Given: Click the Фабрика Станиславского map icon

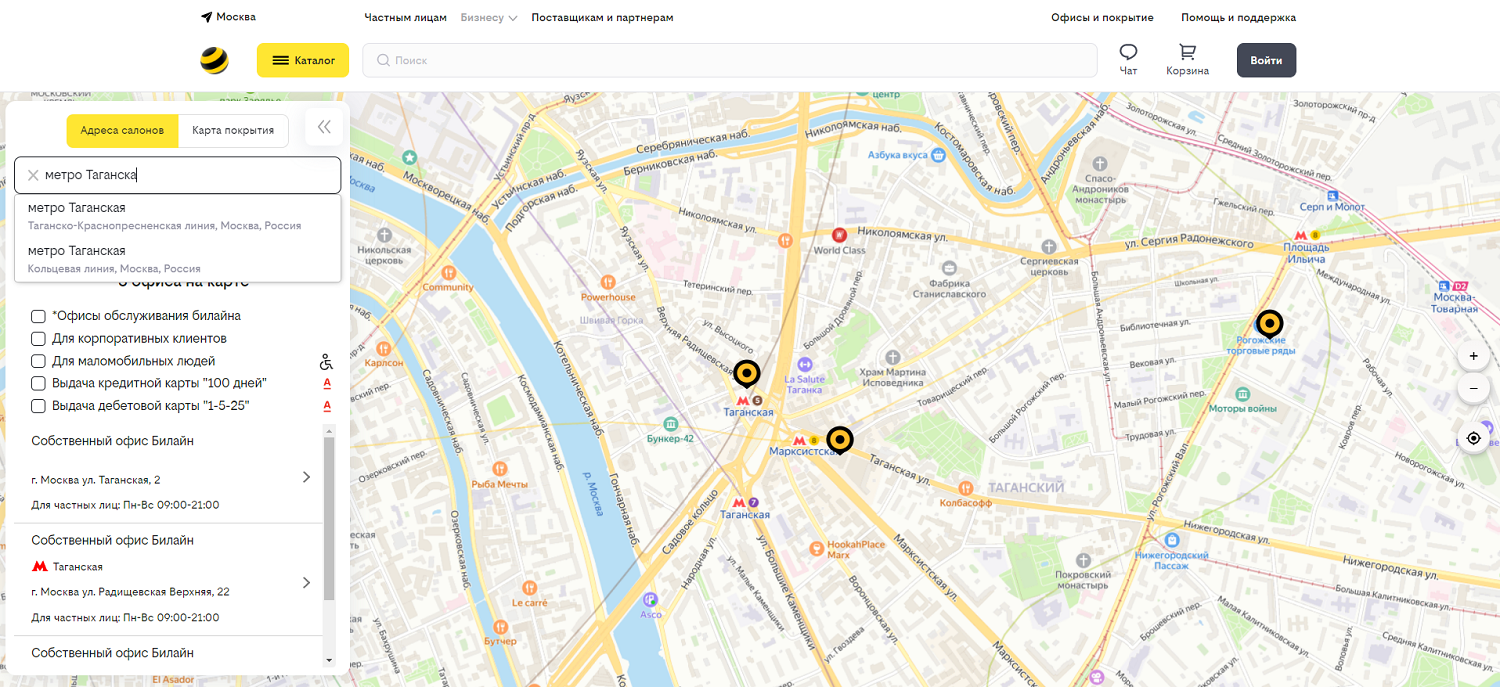Looking at the screenshot, I should tap(949, 267).
